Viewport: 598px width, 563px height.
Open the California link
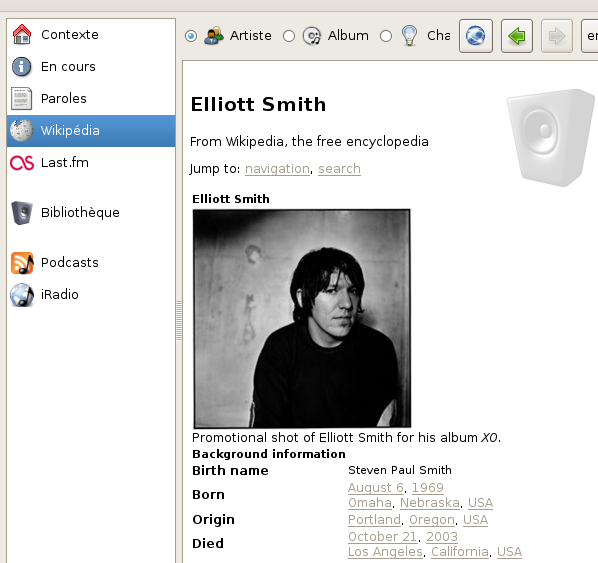point(460,552)
